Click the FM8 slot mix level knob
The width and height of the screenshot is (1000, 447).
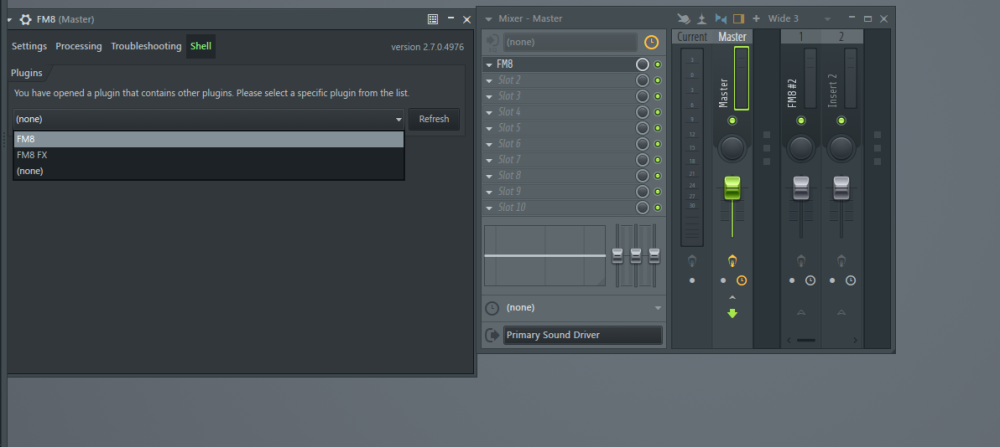(x=642, y=64)
